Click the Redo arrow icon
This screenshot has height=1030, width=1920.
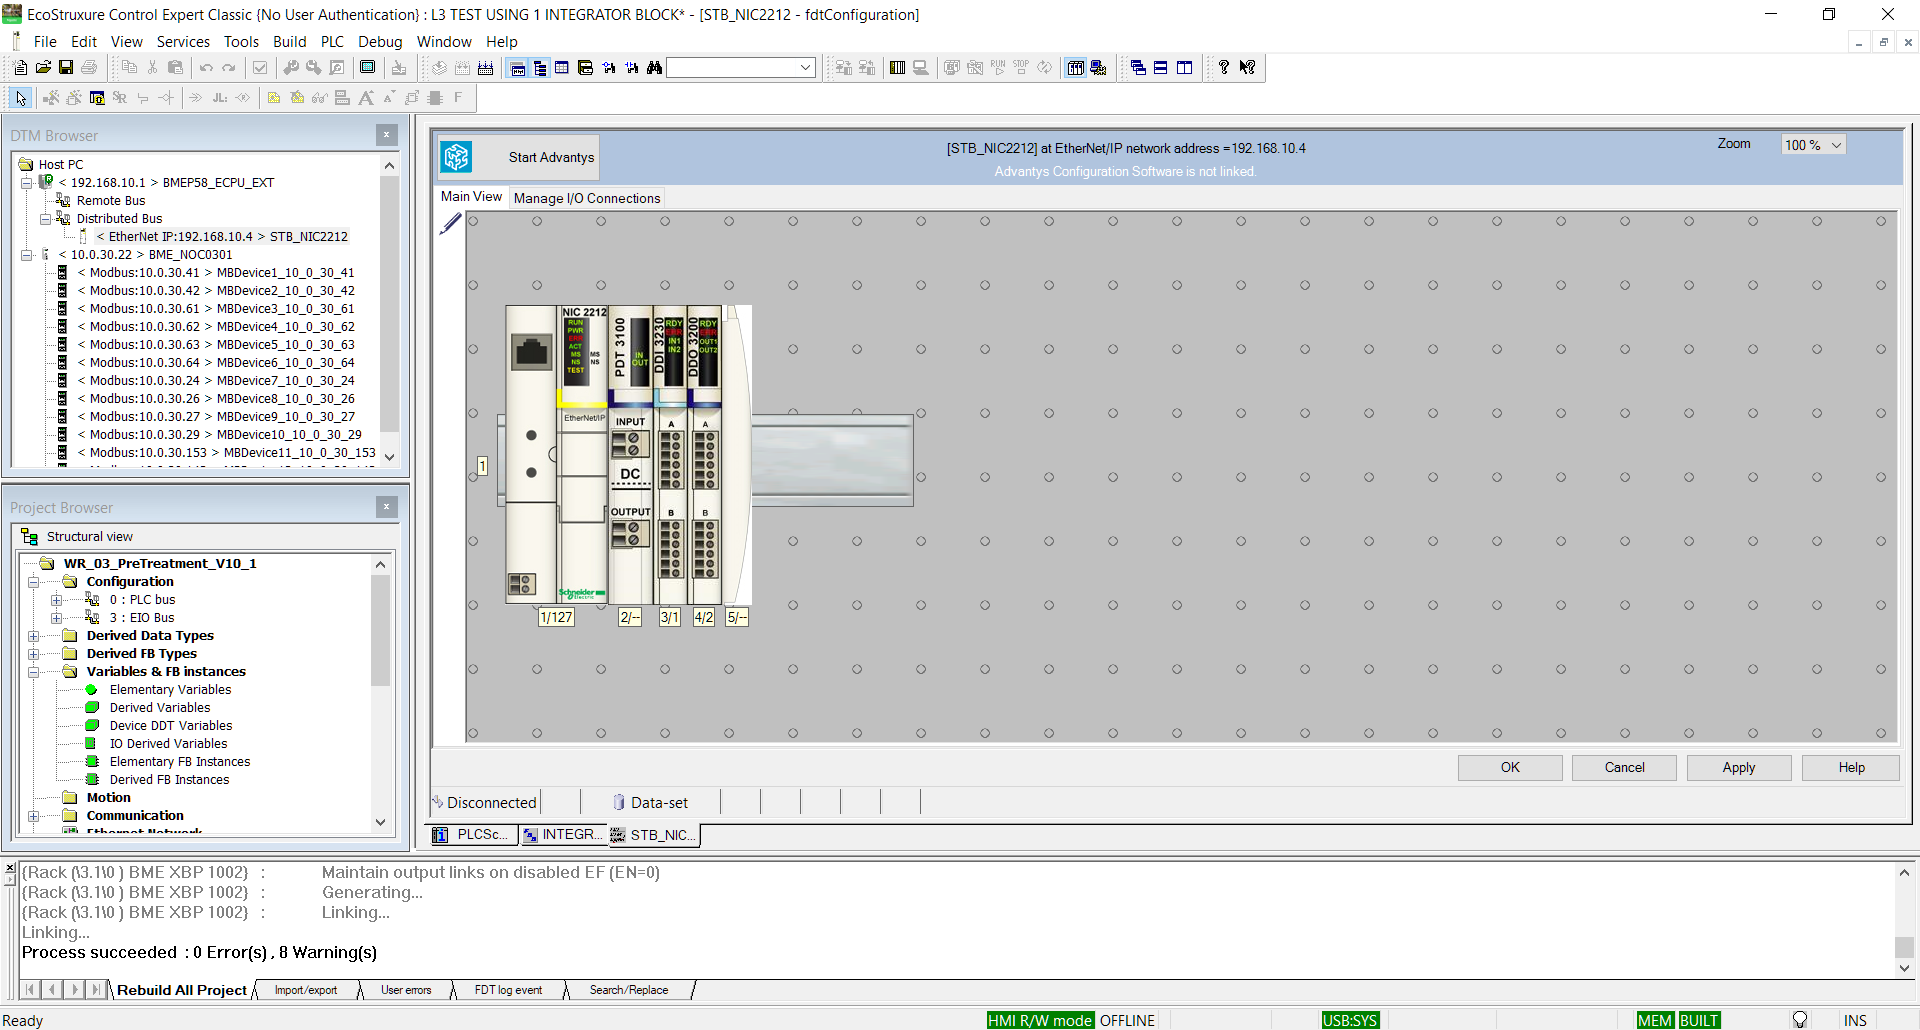tap(229, 68)
